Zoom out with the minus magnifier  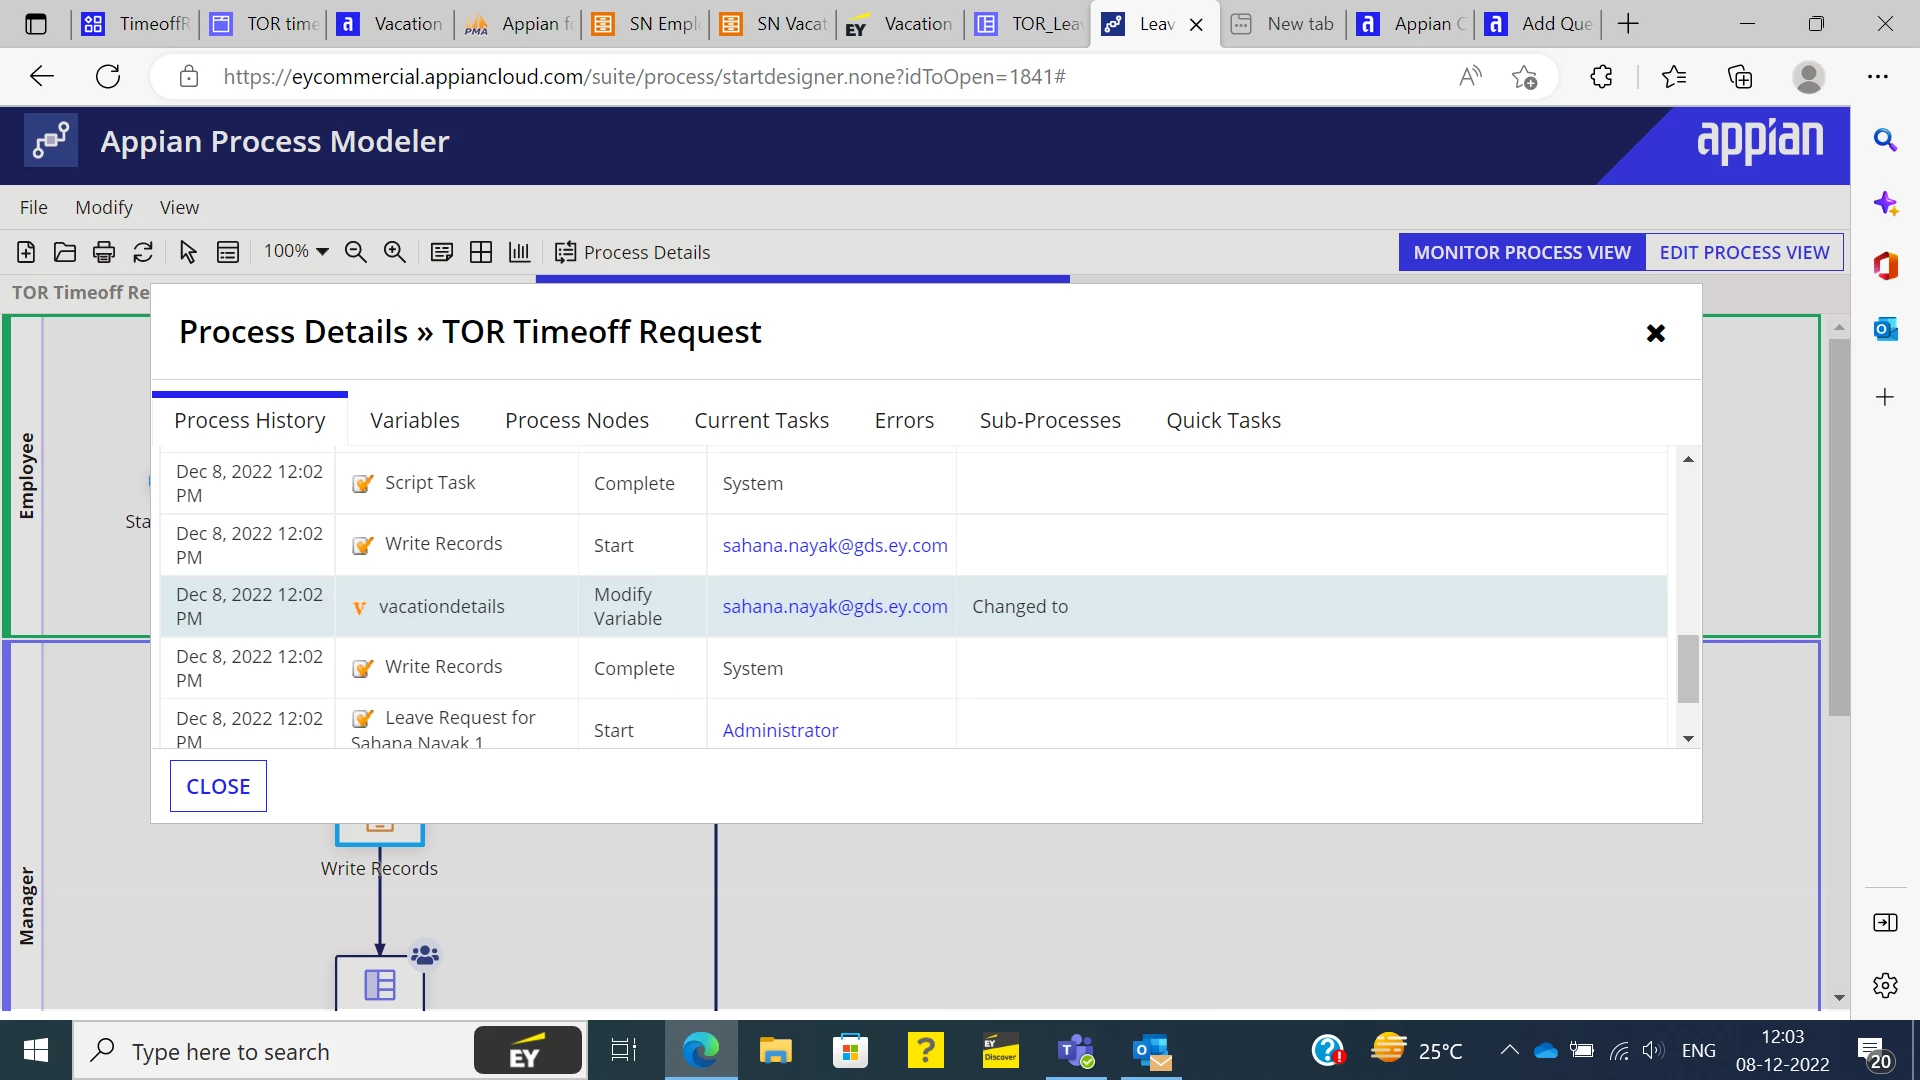click(x=355, y=252)
